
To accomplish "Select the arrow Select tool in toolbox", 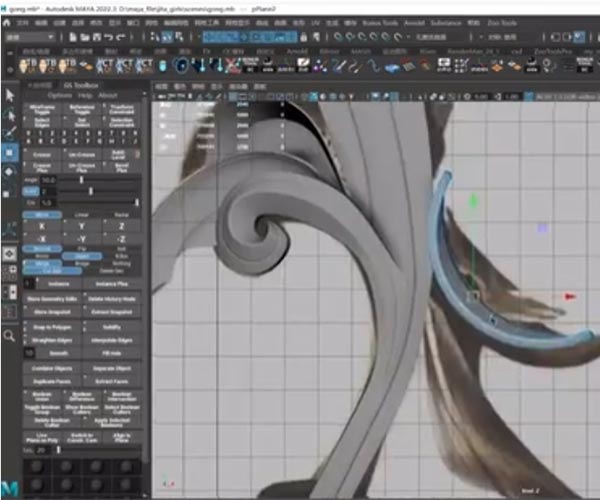I will (x=10, y=94).
